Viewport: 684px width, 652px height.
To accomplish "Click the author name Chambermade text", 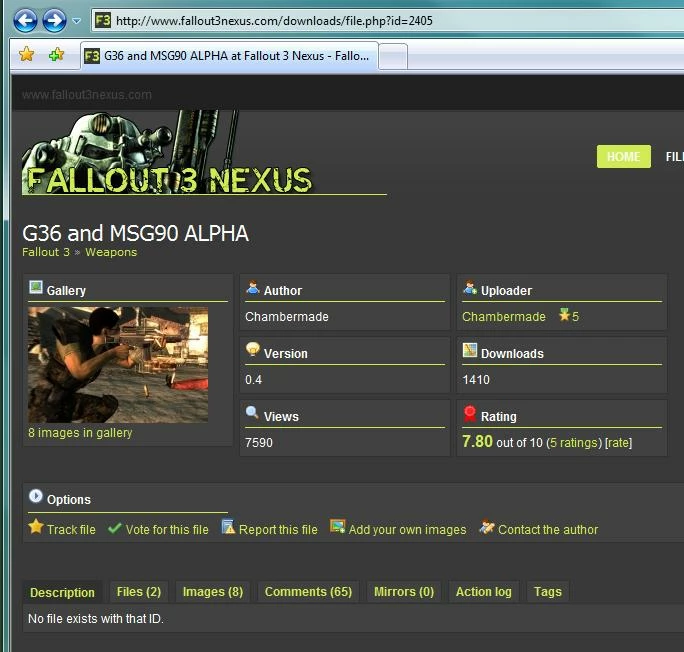I will pos(287,317).
